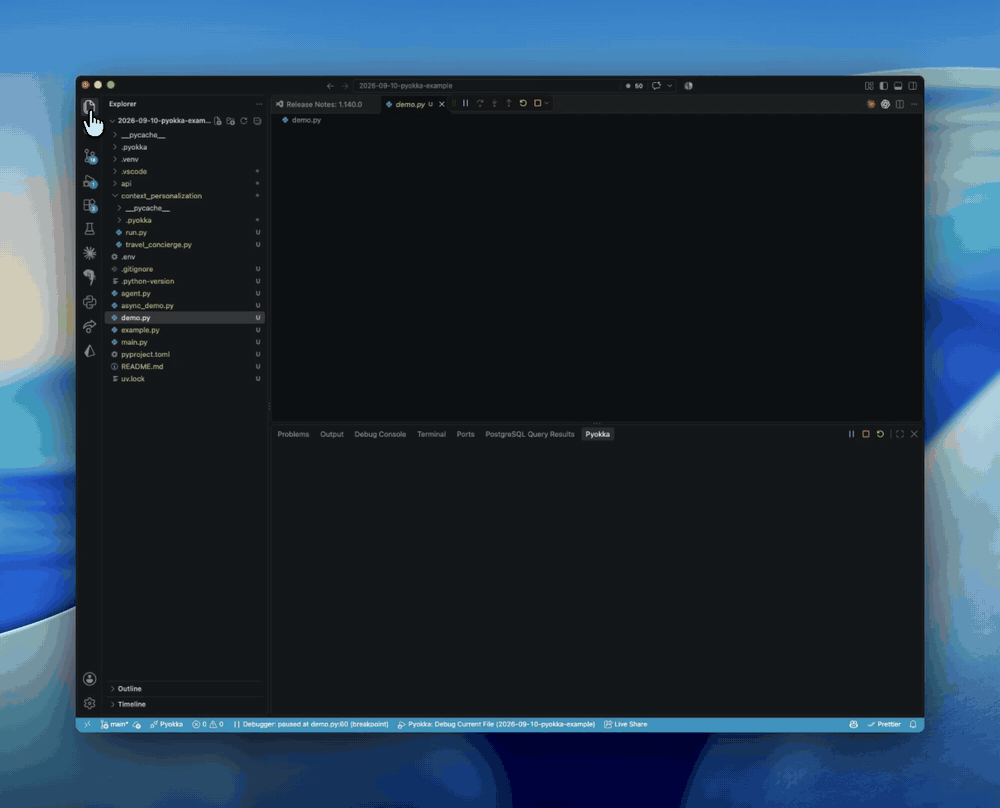This screenshot has width=1000, height=808.
Task: Restart the debug session from floating toolbar
Action: tap(523, 103)
